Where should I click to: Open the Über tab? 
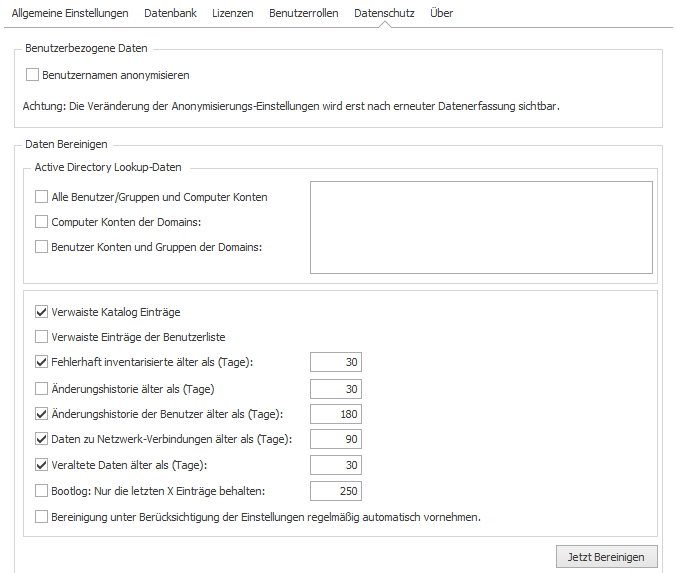pos(441,13)
